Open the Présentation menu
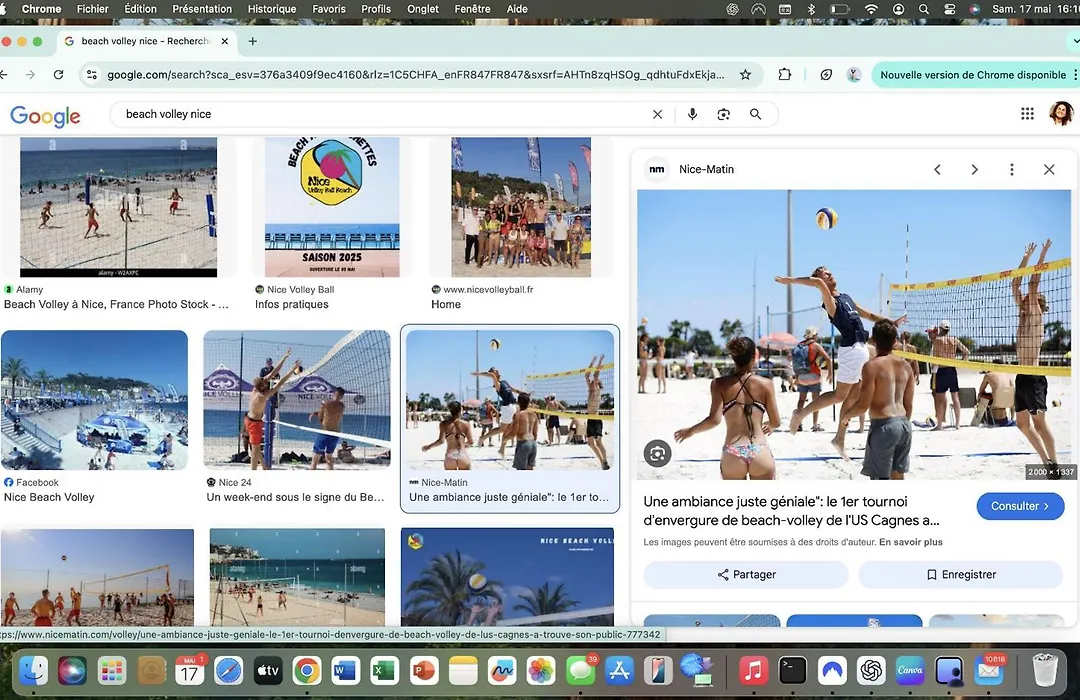1080x700 pixels. click(202, 9)
